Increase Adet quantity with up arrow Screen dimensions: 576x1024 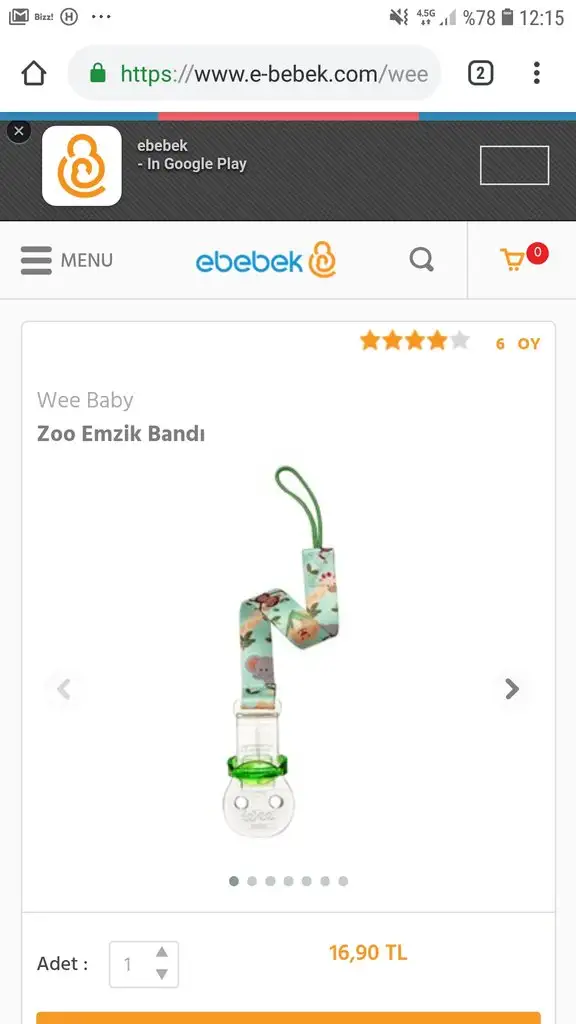162,952
